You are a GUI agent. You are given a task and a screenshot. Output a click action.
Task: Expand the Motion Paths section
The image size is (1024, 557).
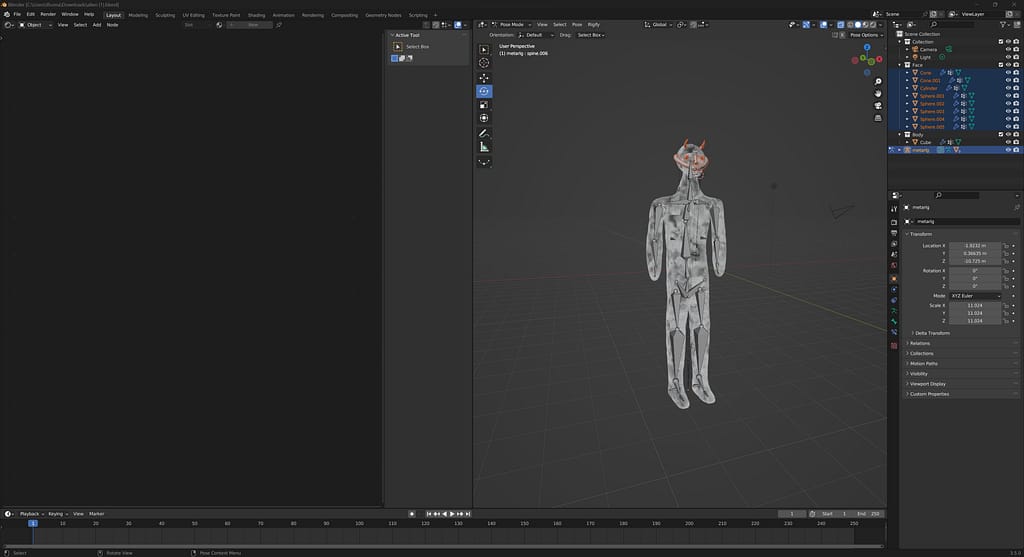point(923,363)
